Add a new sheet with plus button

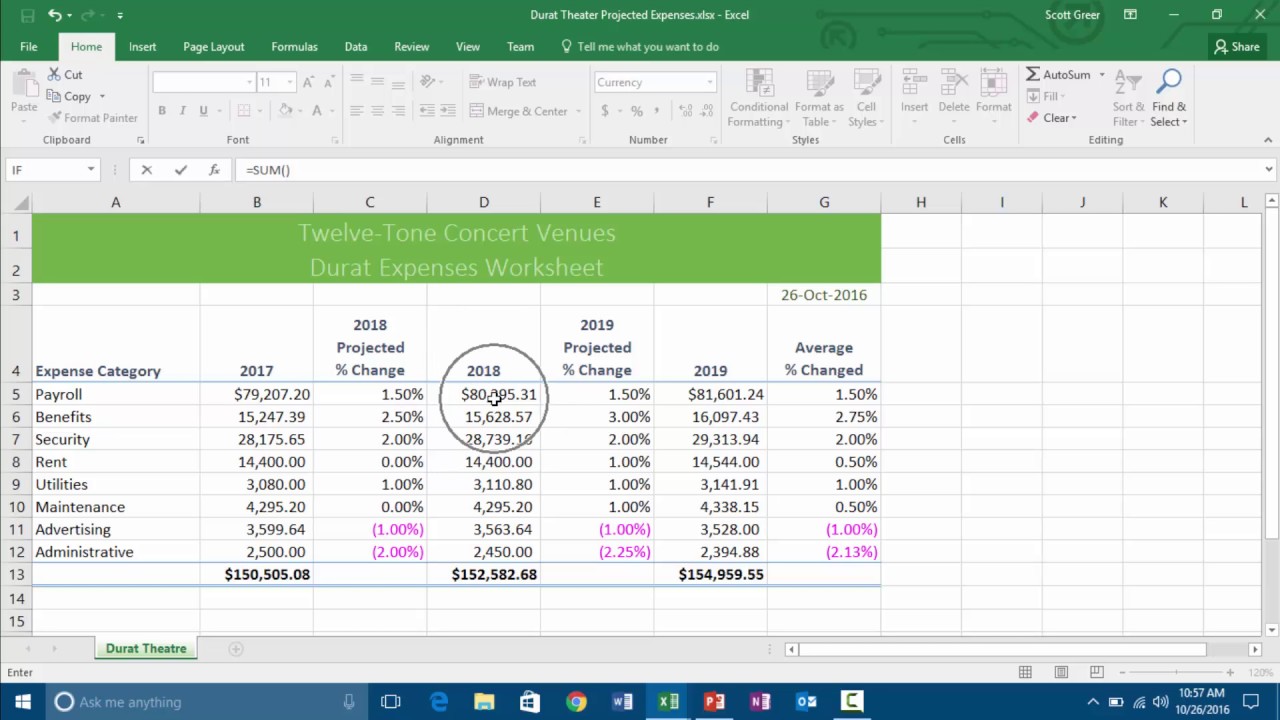coord(236,649)
